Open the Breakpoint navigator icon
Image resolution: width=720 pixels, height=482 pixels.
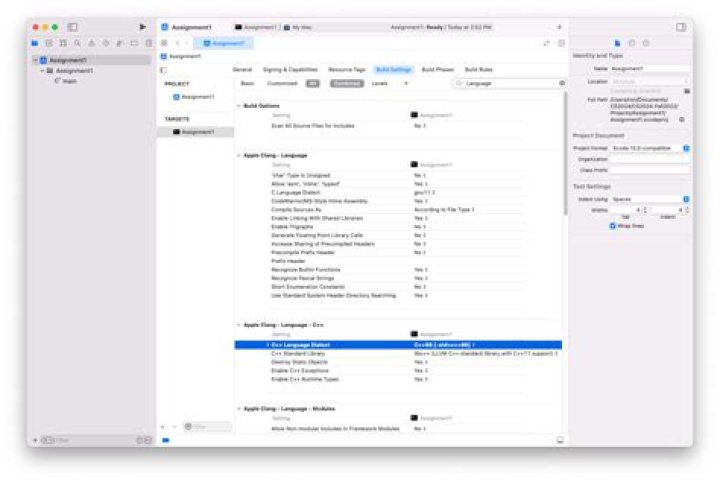click(x=134, y=43)
